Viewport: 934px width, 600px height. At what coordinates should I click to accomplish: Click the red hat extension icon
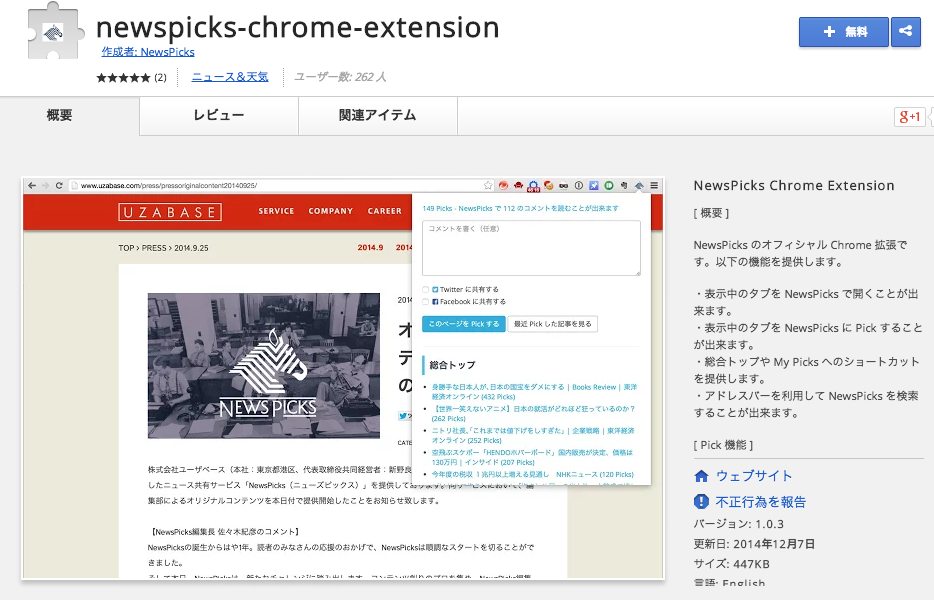pos(518,185)
